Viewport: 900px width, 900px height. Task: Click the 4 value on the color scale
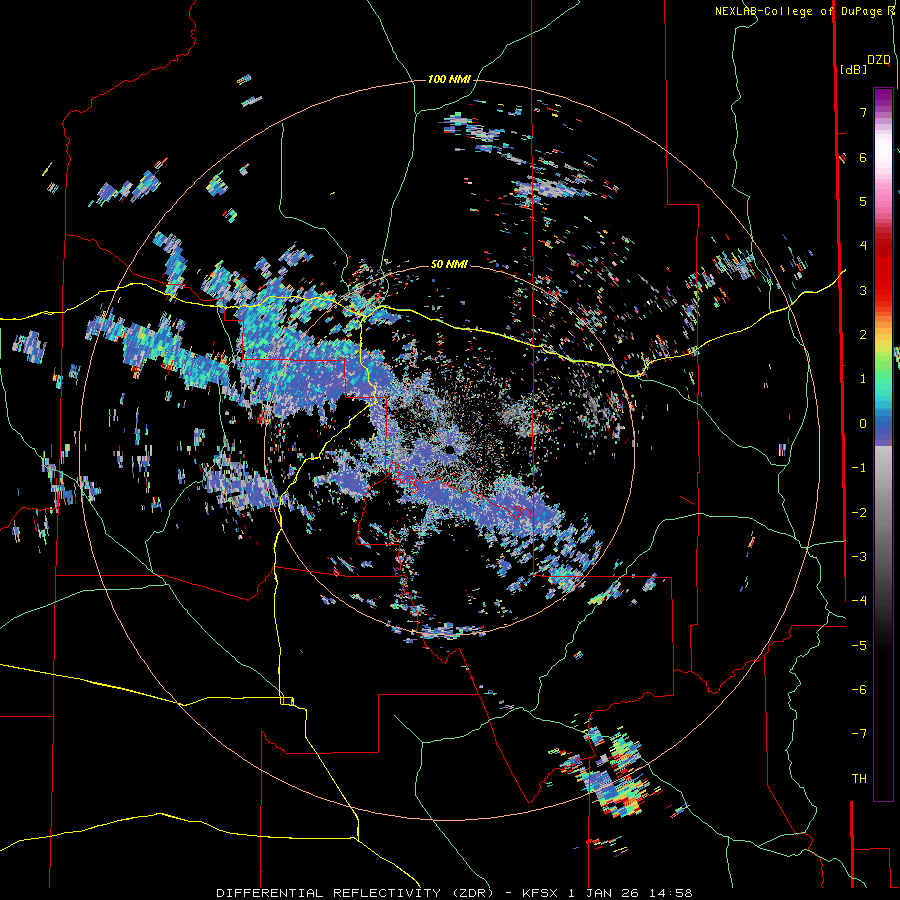(863, 246)
